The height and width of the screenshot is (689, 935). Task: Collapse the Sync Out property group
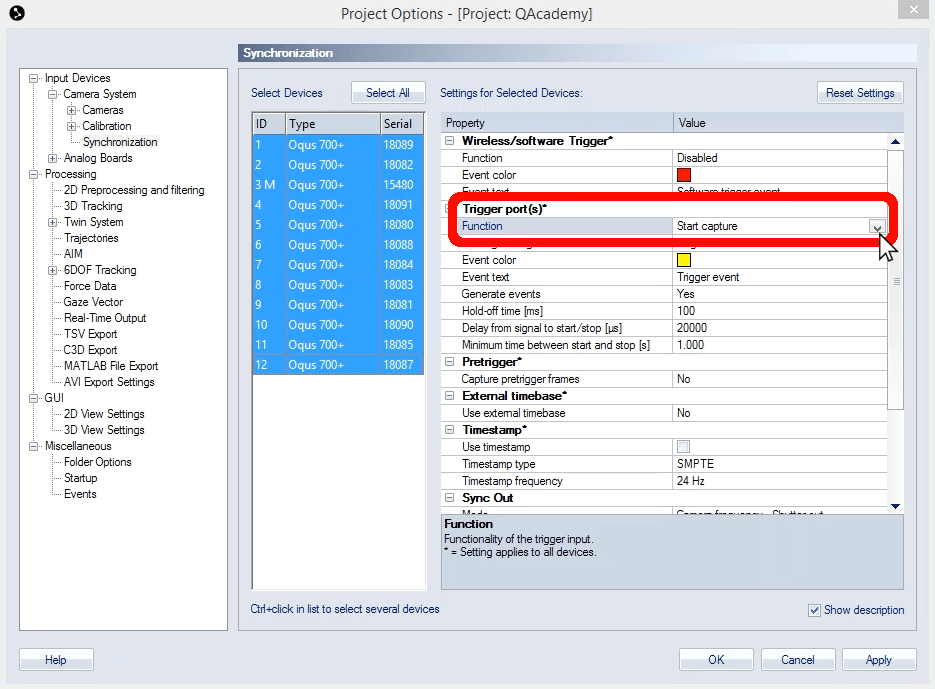pyautogui.click(x=449, y=498)
